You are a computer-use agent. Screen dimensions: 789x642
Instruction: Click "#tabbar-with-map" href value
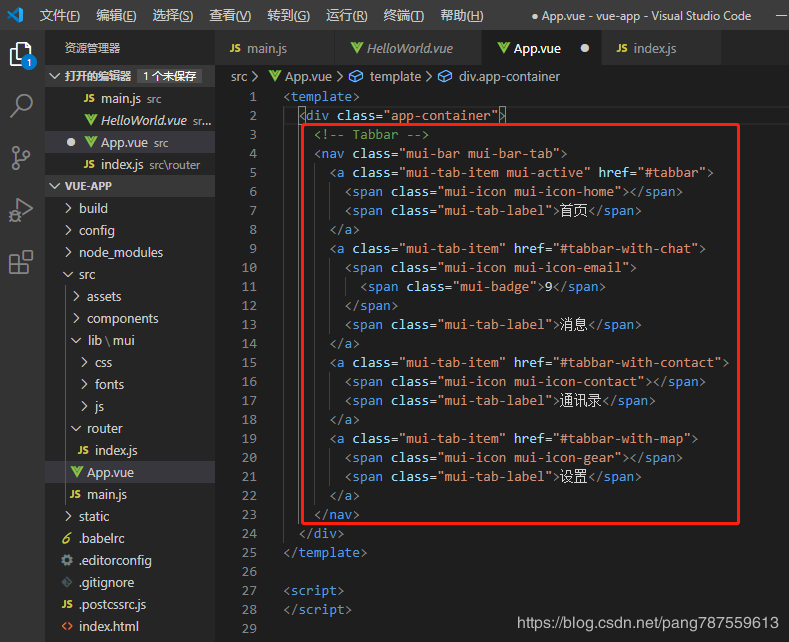click(x=621, y=439)
